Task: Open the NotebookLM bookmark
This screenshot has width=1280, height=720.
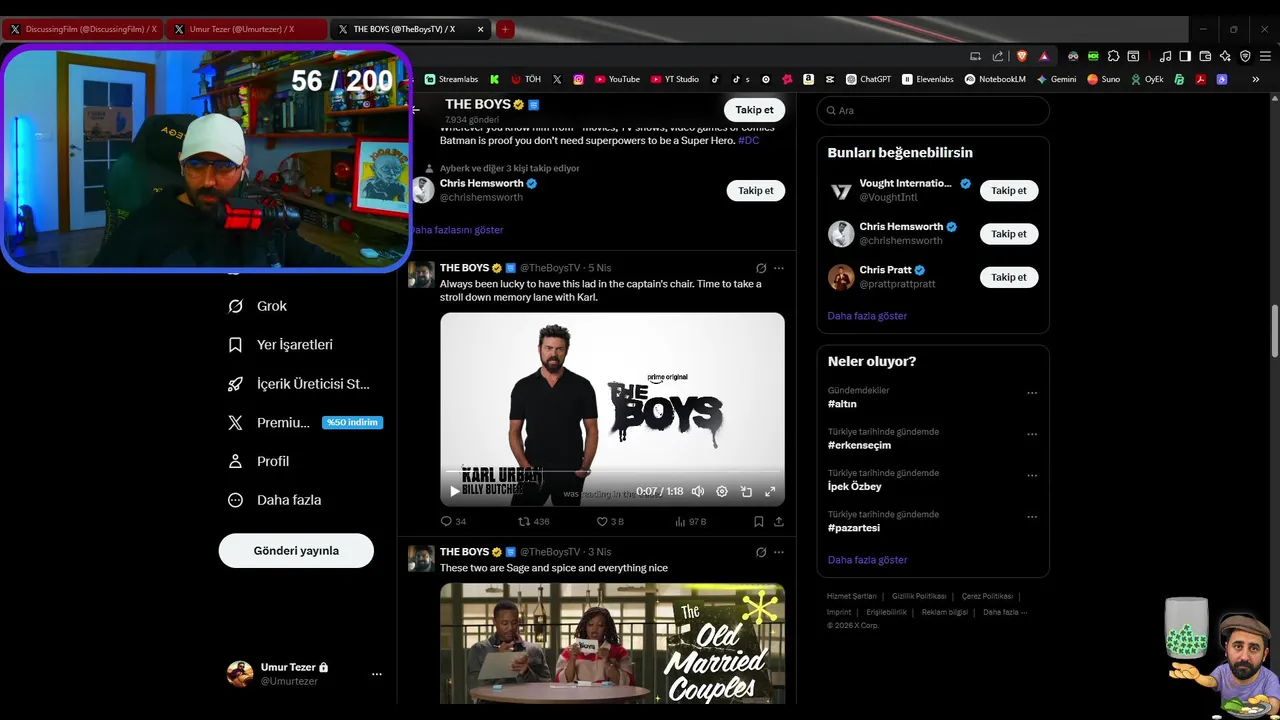Action: [x=995, y=79]
